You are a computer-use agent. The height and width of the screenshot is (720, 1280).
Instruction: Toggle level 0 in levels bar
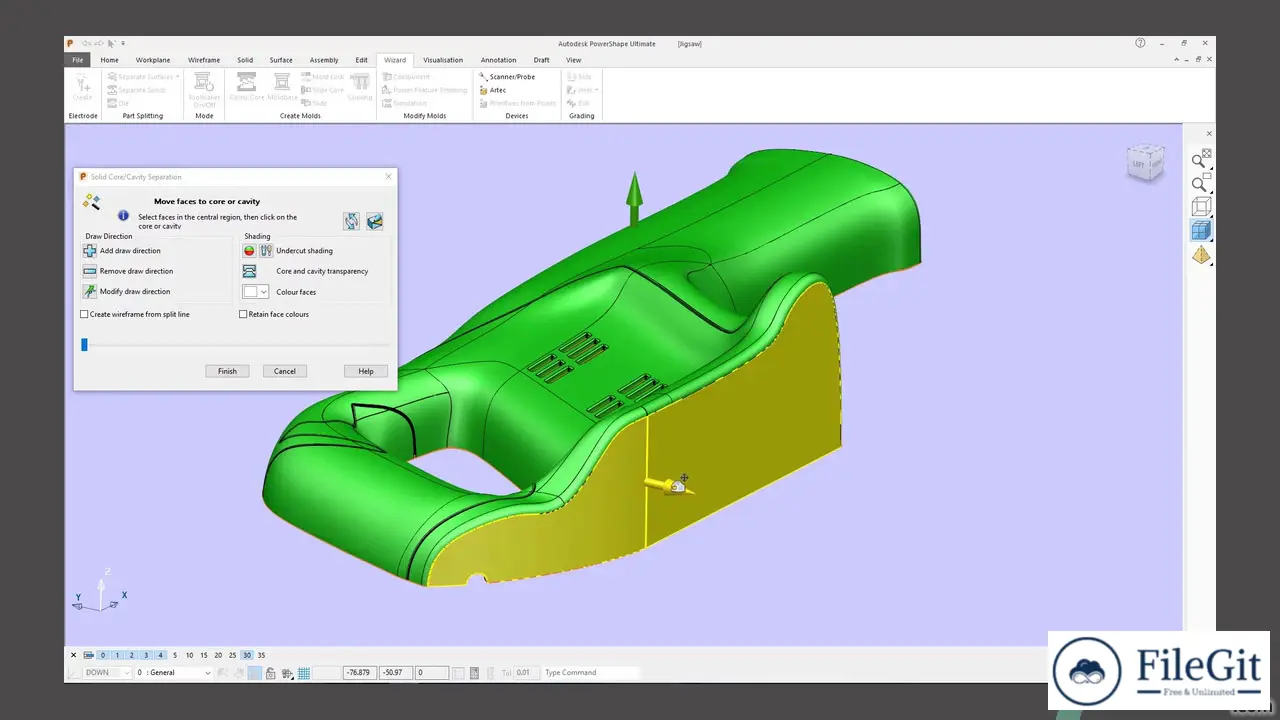tap(103, 655)
